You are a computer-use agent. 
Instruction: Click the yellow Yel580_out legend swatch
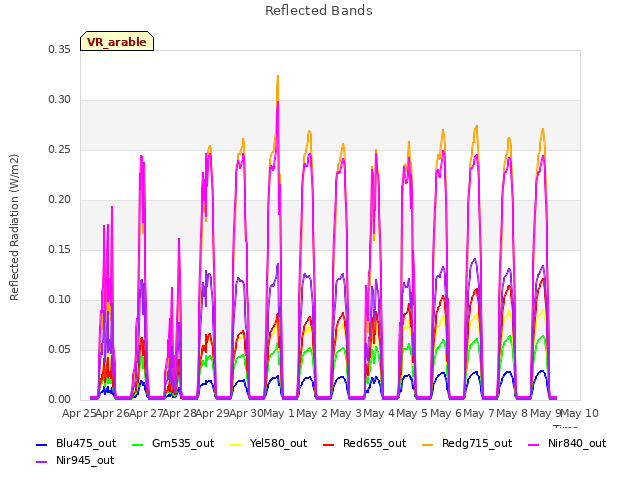coord(236,444)
